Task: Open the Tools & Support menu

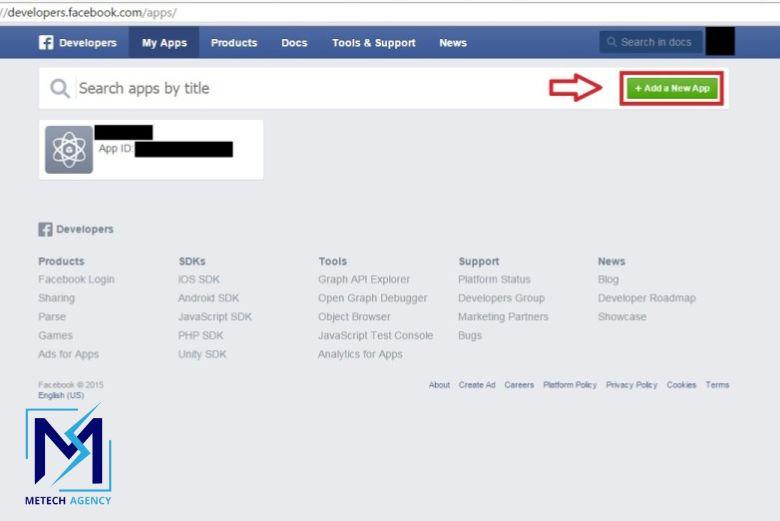Action: 374,43
